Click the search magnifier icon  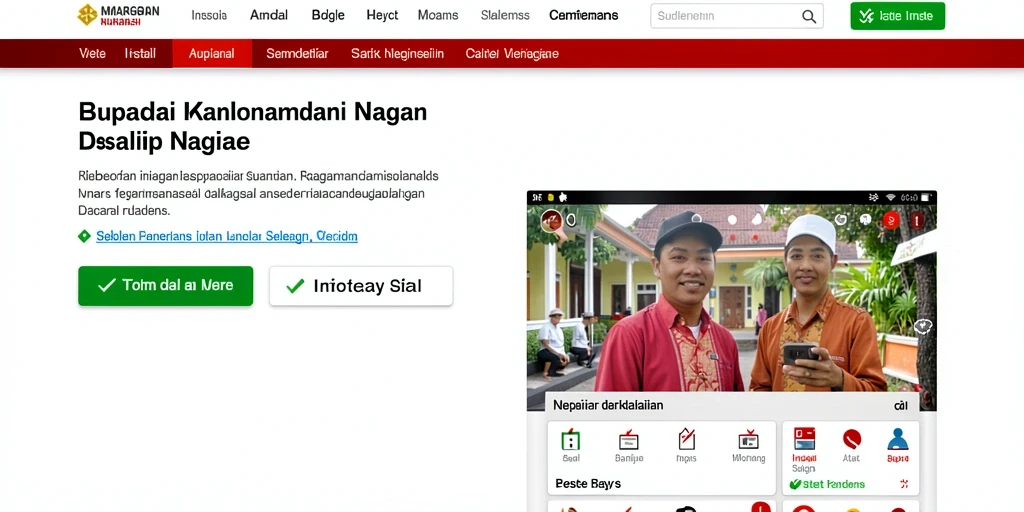(808, 16)
